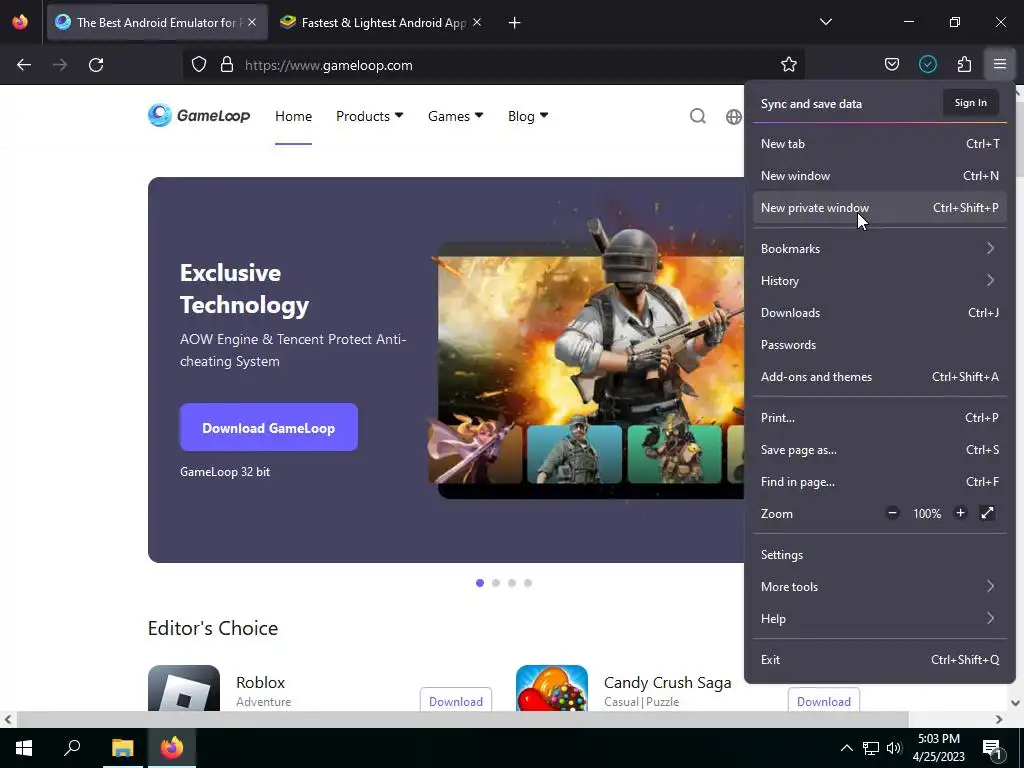The width and height of the screenshot is (1024, 768).
Task: Bookmark this page with the star icon
Action: [789, 64]
